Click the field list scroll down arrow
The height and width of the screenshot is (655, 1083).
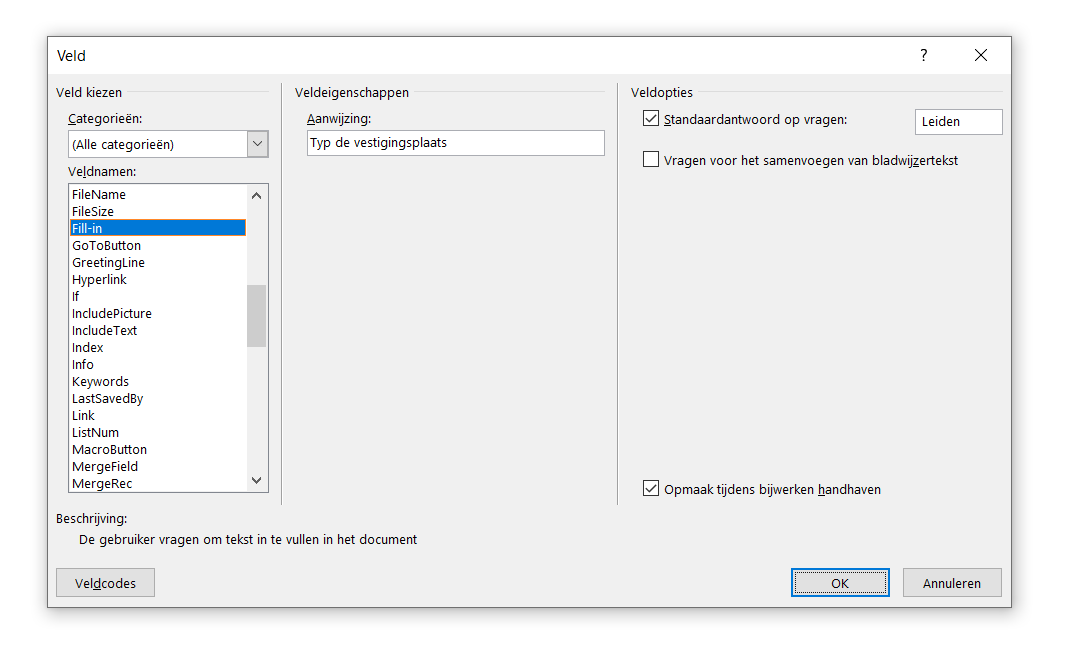pos(257,480)
